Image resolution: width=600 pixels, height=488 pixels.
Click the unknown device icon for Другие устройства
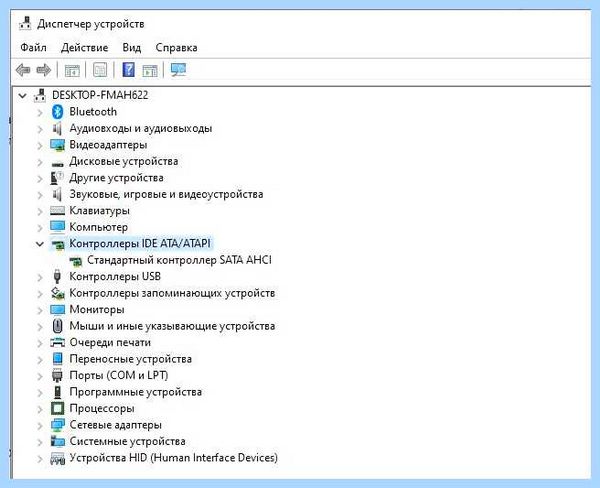(x=57, y=178)
